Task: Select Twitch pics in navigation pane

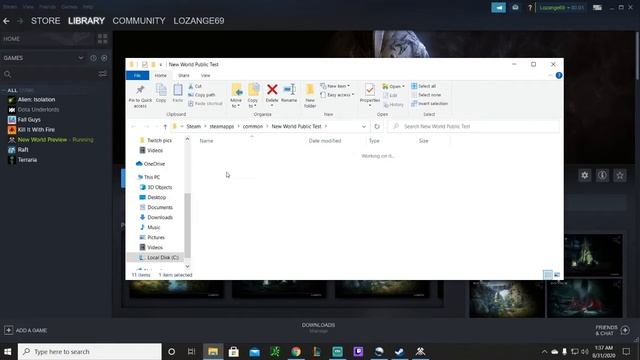Action: 156,140
